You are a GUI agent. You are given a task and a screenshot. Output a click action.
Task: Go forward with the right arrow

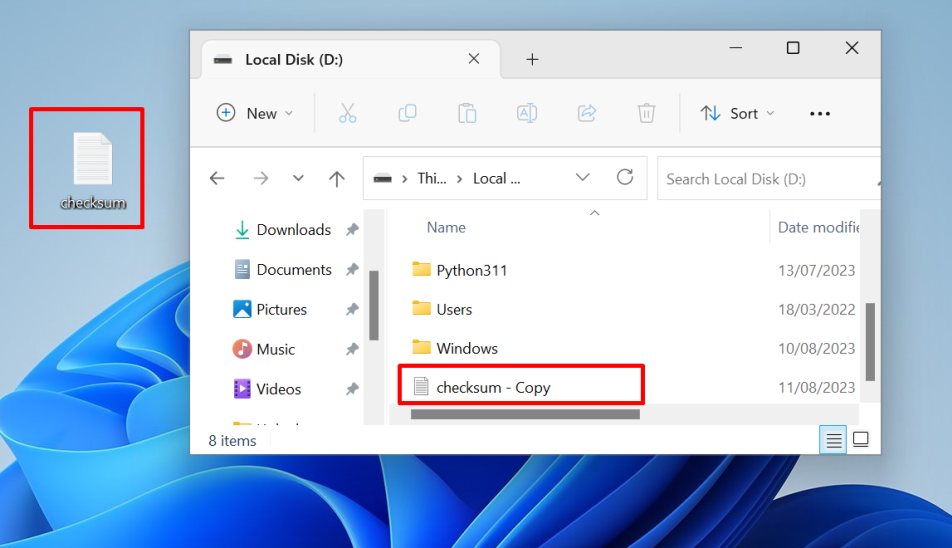[261, 178]
